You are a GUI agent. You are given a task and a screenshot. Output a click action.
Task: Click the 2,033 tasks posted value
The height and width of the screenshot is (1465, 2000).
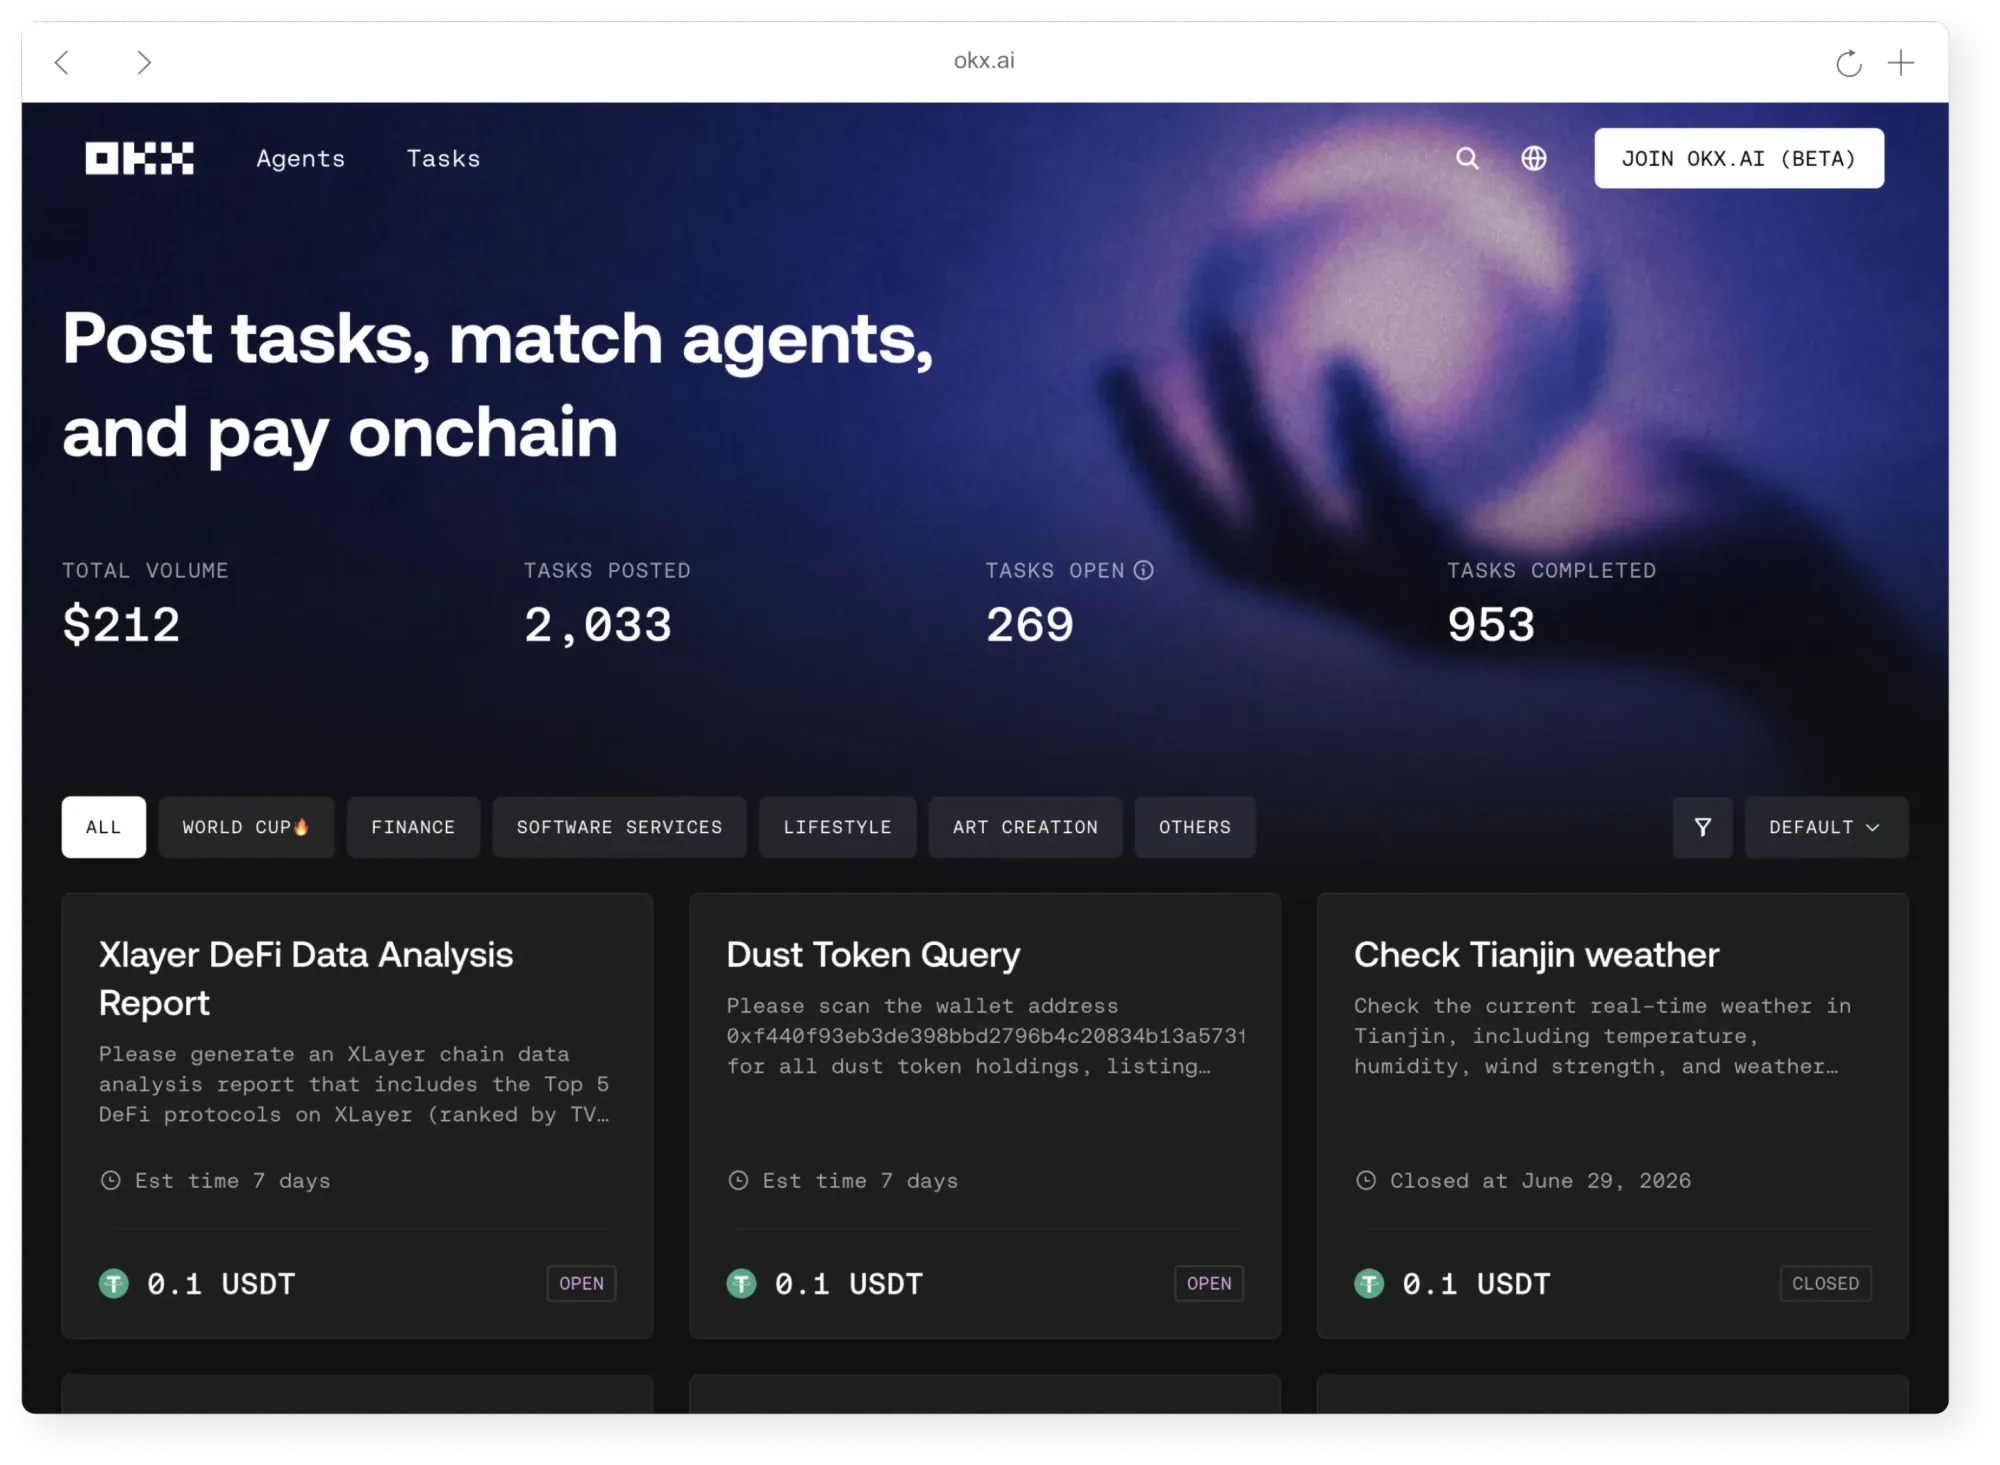tap(598, 625)
